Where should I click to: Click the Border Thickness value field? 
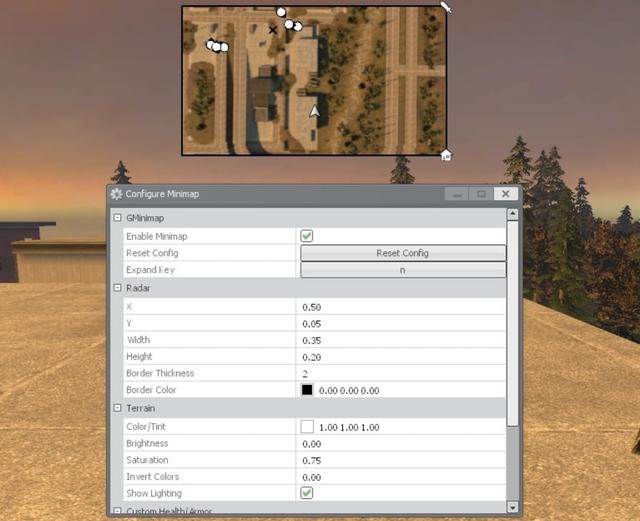click(x=400, y=373)
